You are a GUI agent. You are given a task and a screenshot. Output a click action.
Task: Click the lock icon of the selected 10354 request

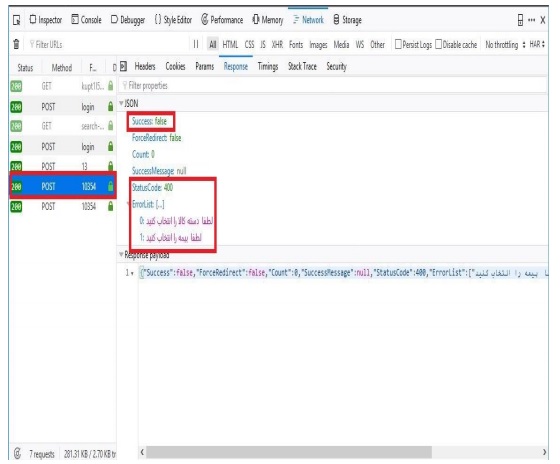point(110,186)
